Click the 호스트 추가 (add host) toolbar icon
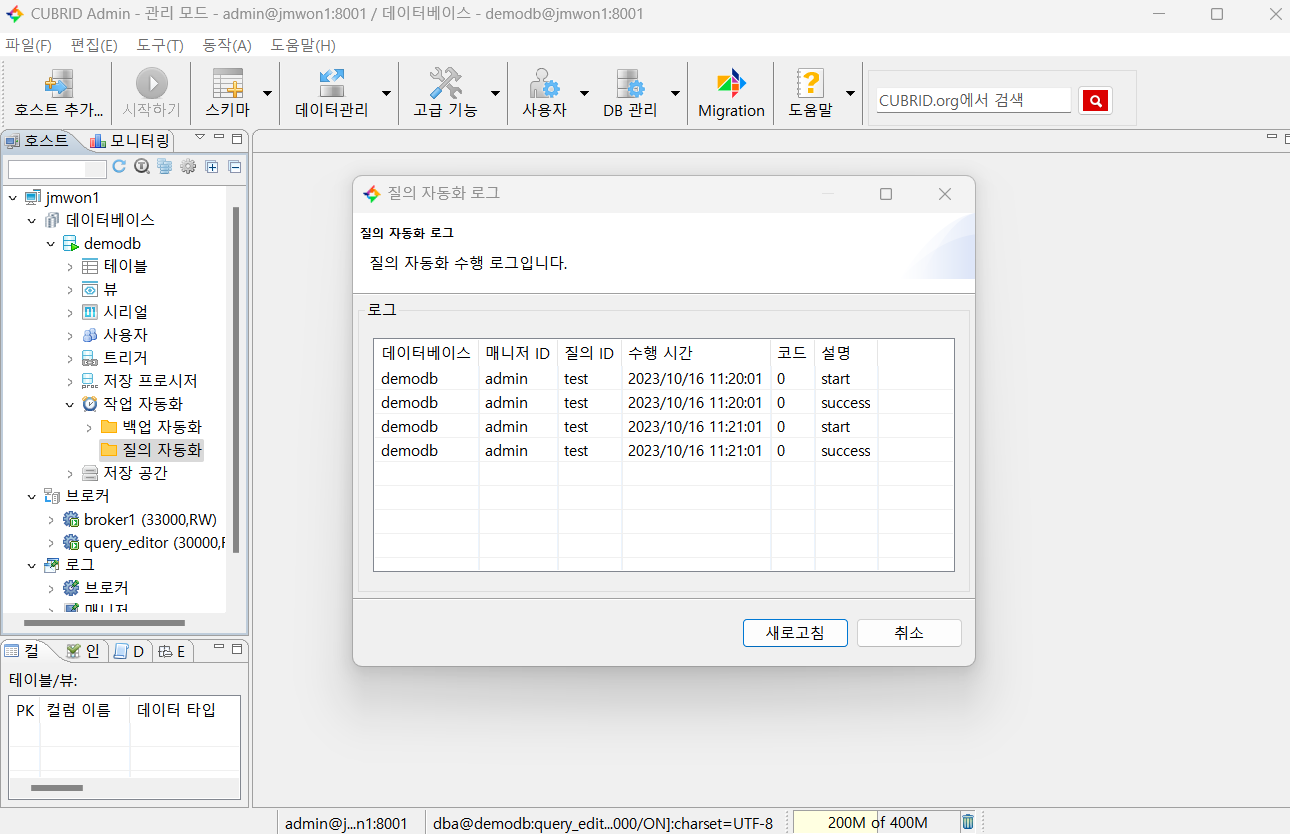 [x=58, y=84]
